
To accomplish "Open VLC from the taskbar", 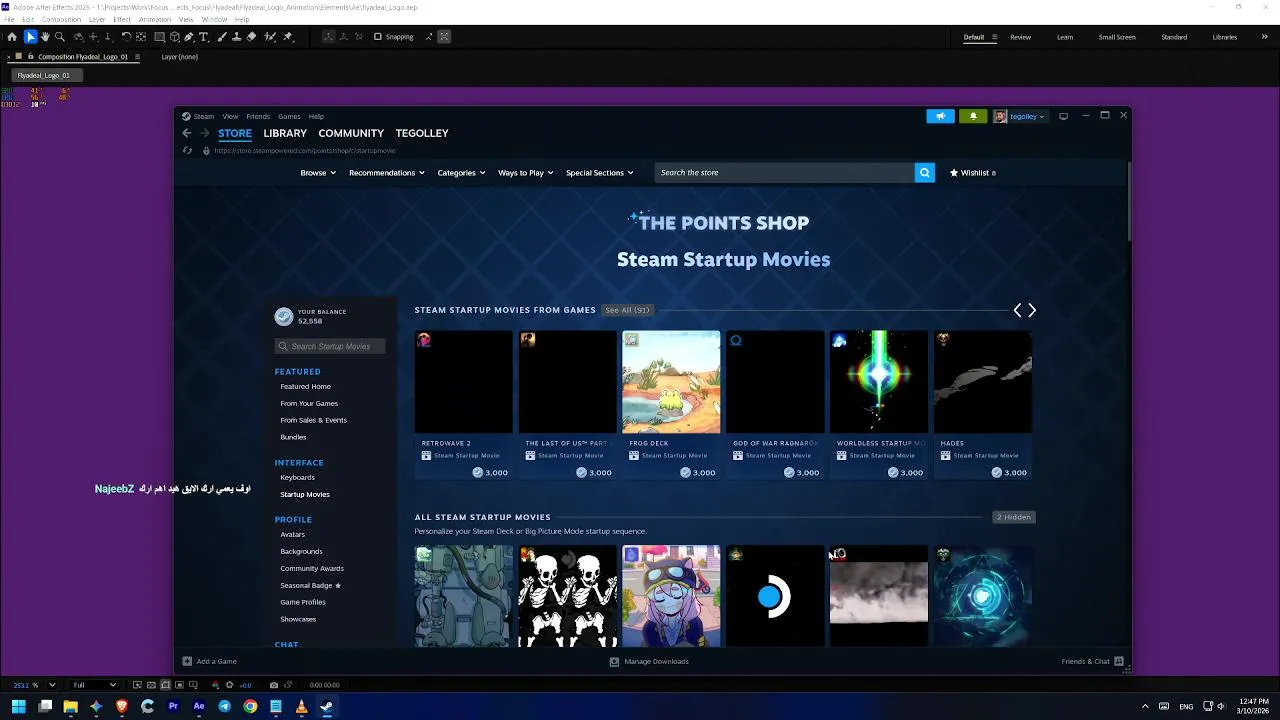I will 301,707.
